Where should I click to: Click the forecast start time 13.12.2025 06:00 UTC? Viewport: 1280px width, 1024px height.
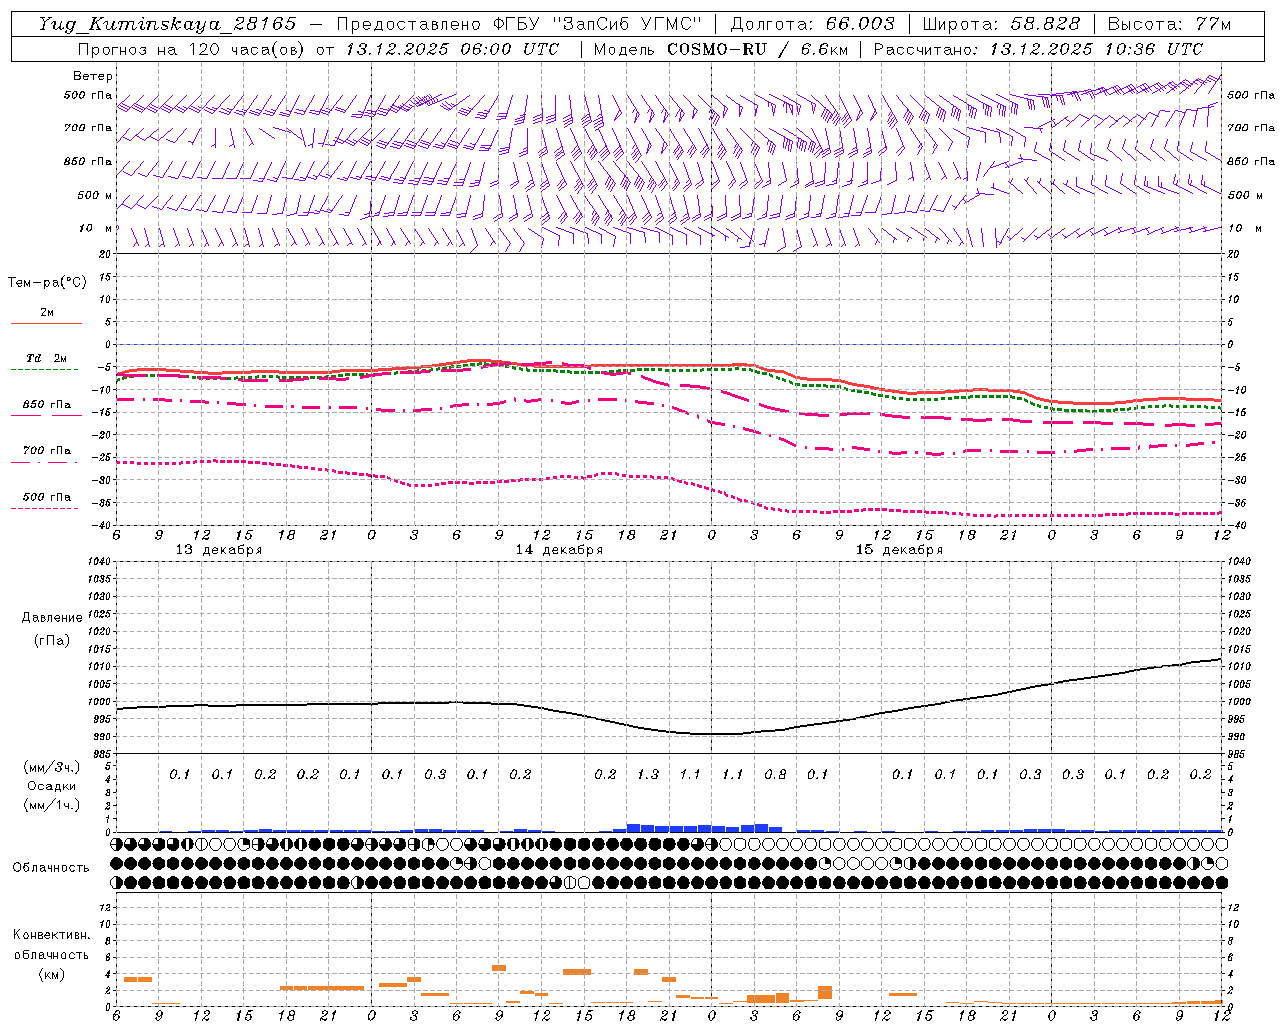point(452,49)
